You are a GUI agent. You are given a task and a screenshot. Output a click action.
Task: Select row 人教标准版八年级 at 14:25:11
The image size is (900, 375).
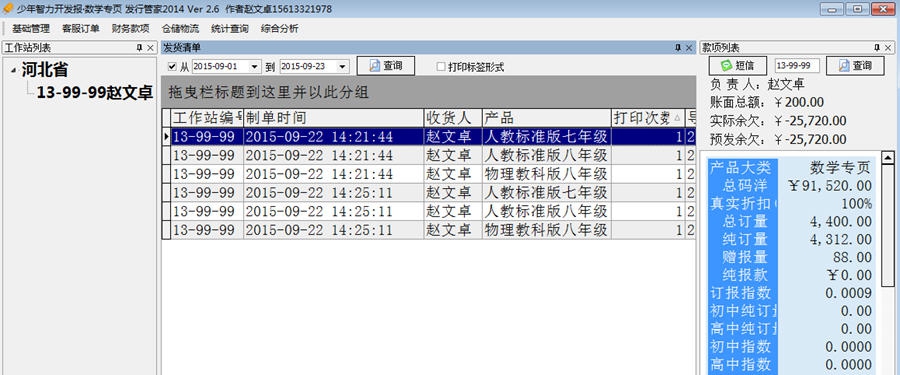[429, 211]
